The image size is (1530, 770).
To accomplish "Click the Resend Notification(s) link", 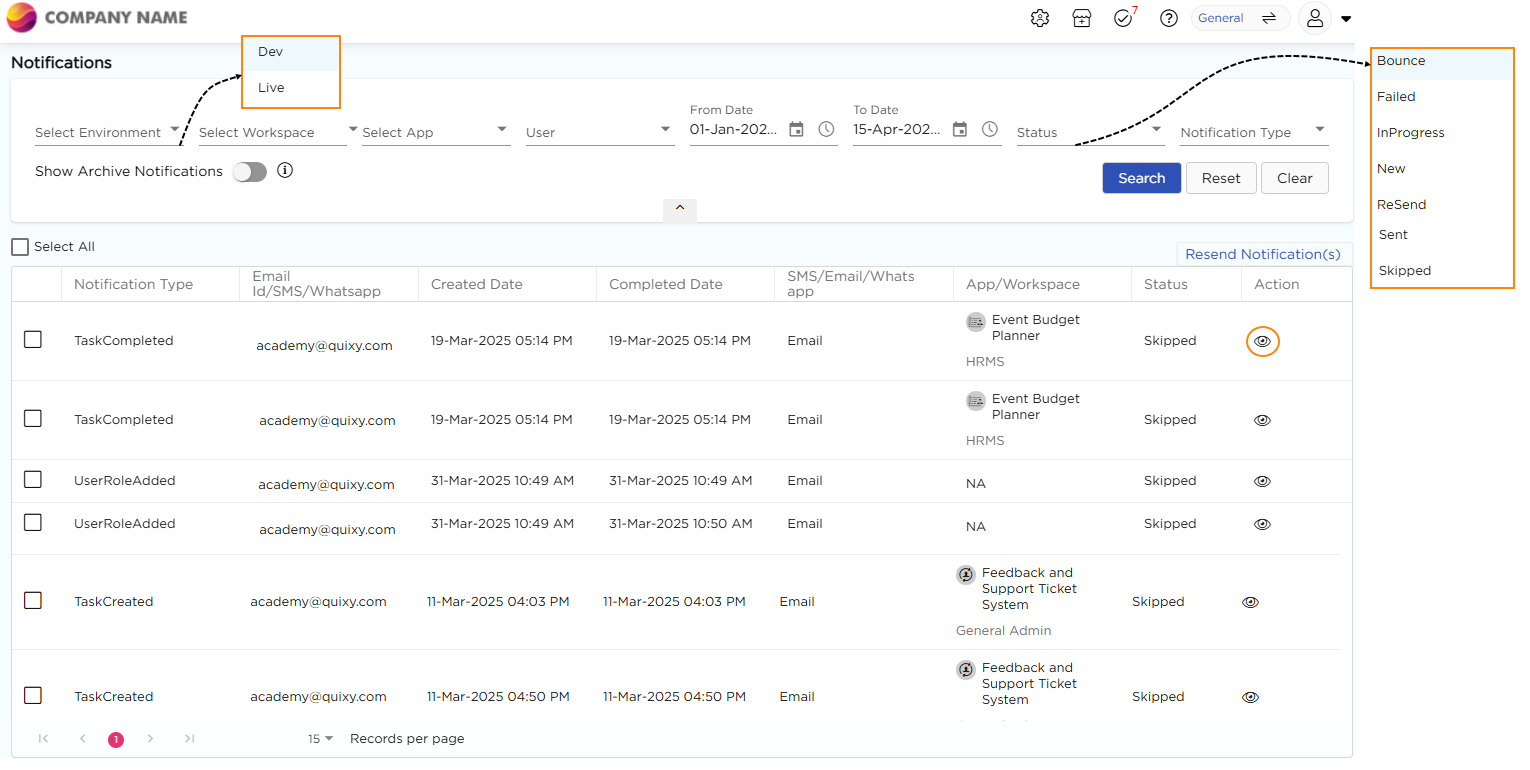I will click(x=1262, y=254).
